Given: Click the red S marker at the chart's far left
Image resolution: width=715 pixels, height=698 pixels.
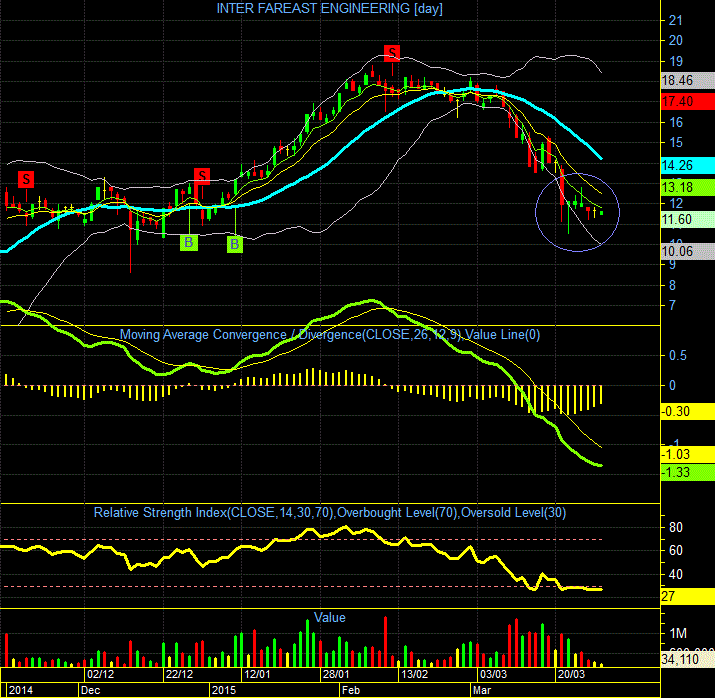Looking at the screenshot, I should 26,179.
